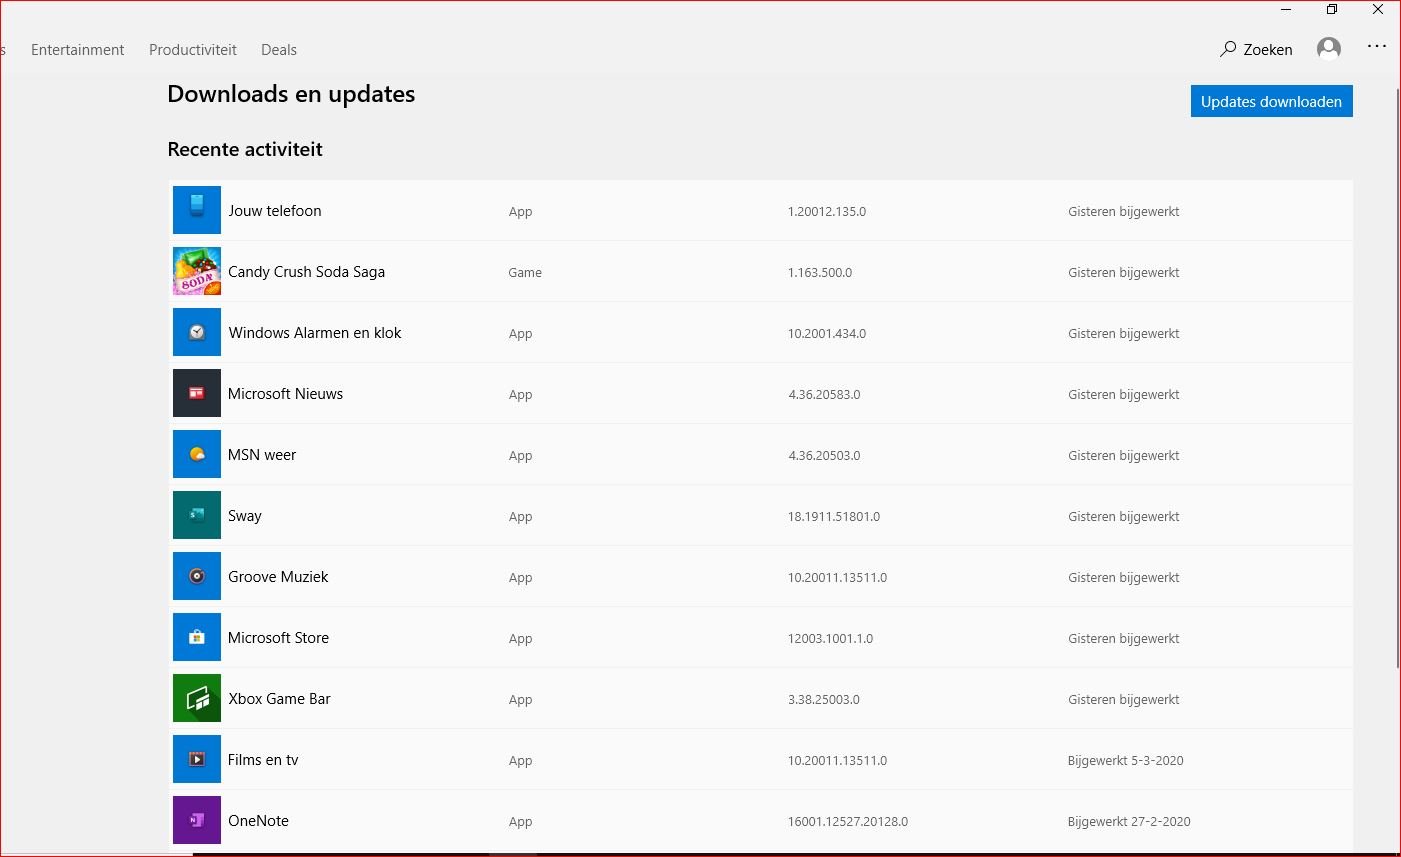Image resolution: width=1401 pixels, height=857 pixels.
Task: Select the Groove Muziek name
Action: point(278,577)
